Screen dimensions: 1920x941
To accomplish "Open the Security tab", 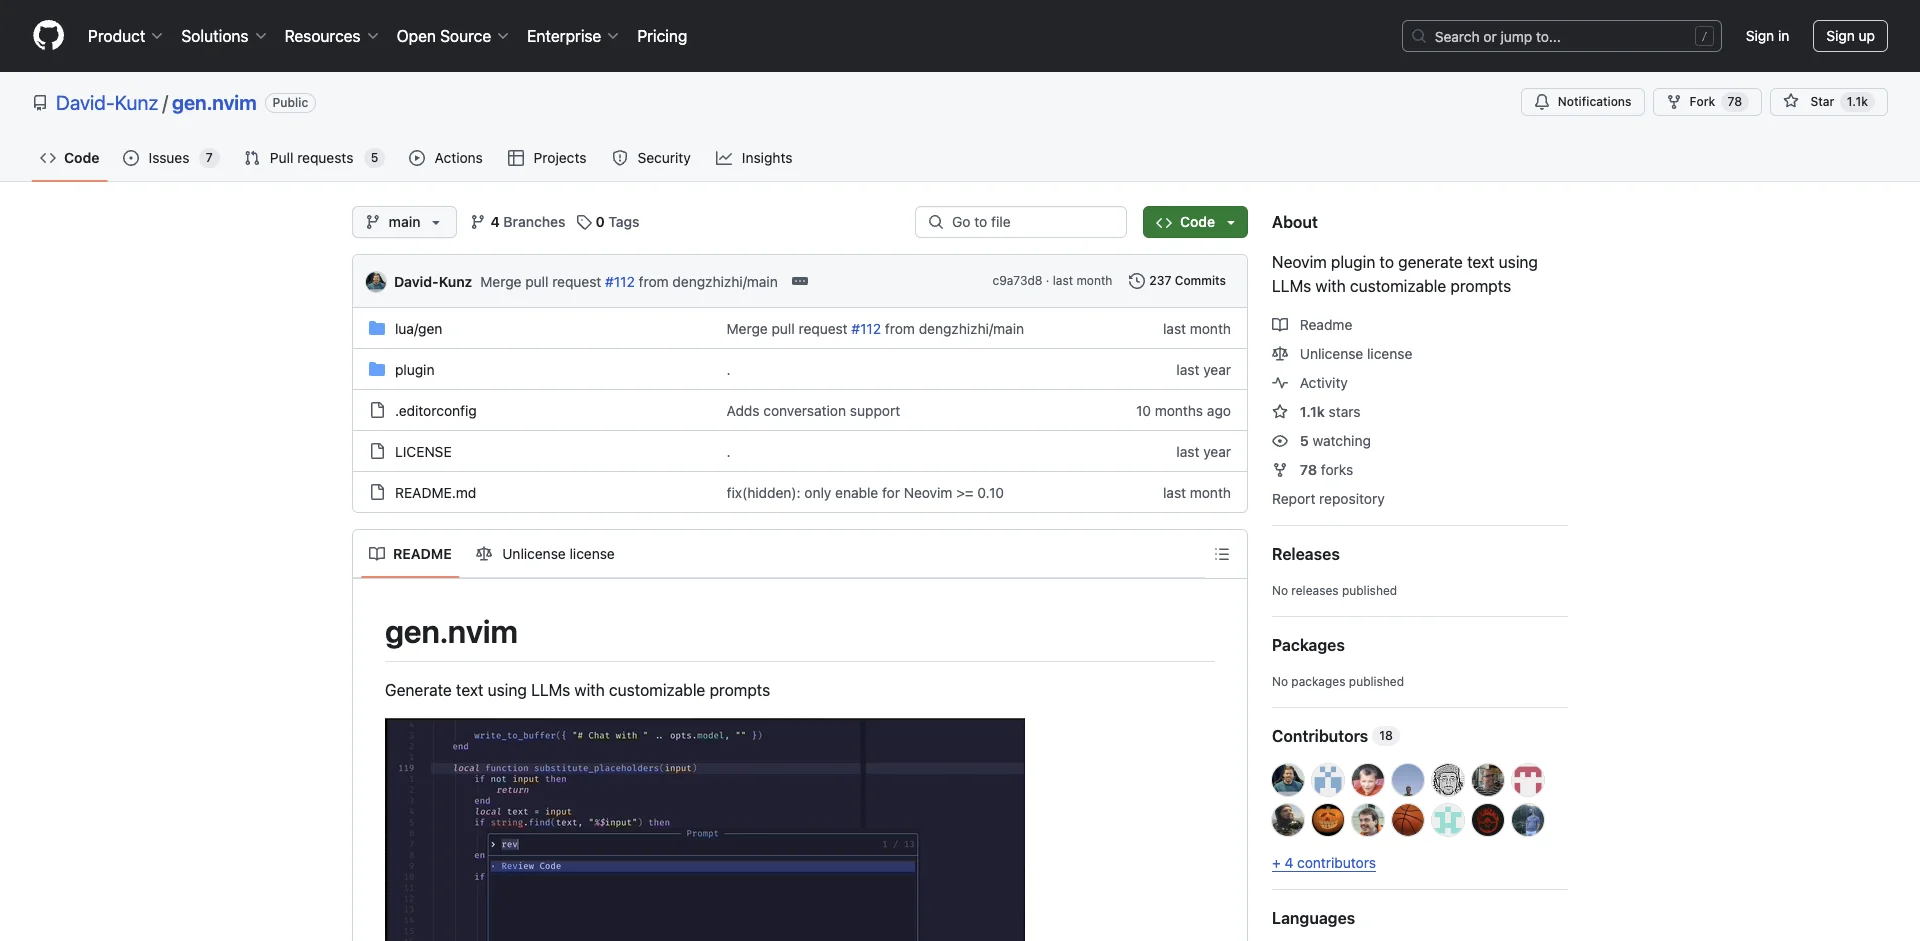I will [652, 158].
